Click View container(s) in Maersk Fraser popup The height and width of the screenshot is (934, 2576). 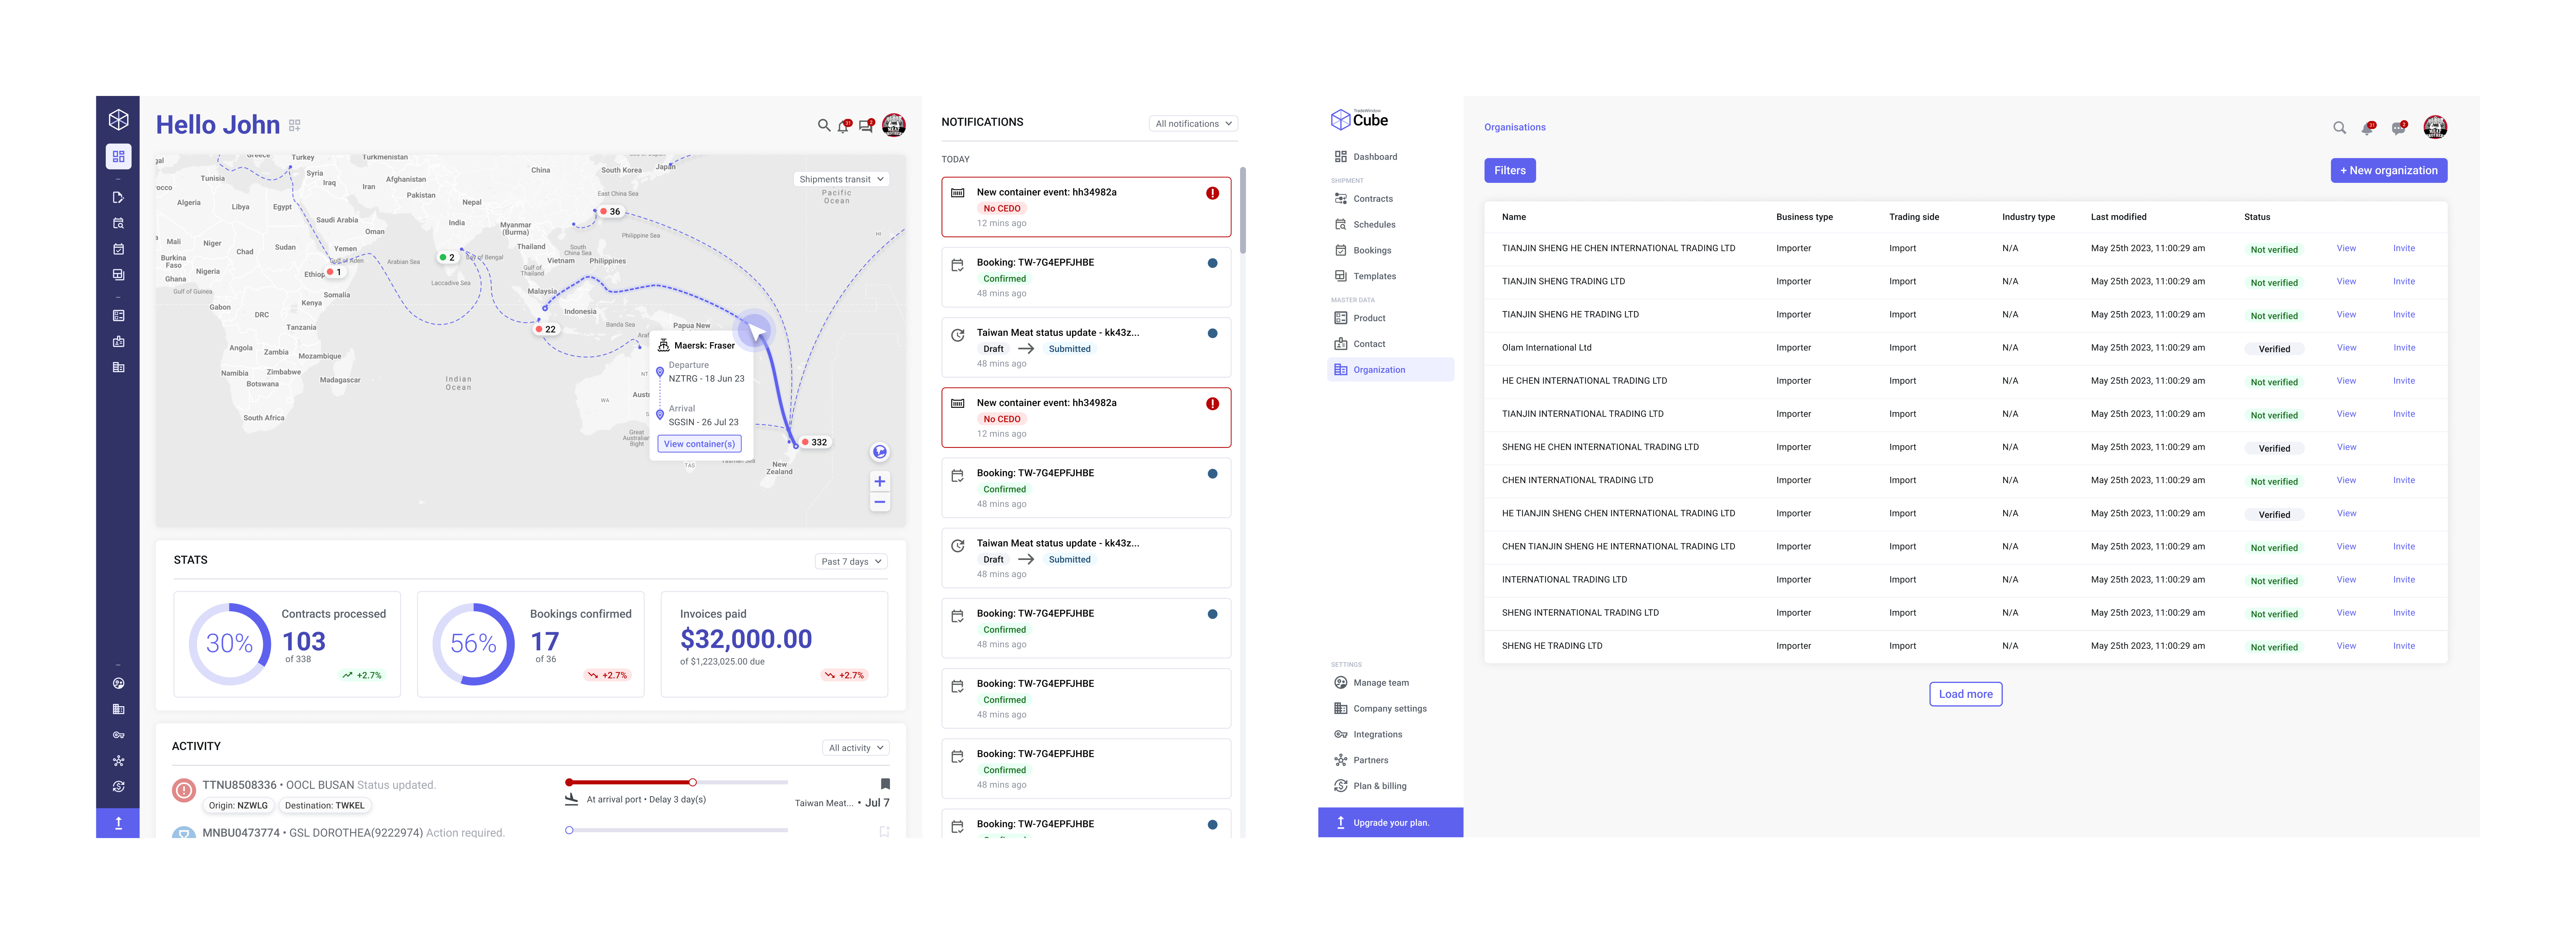699,444
